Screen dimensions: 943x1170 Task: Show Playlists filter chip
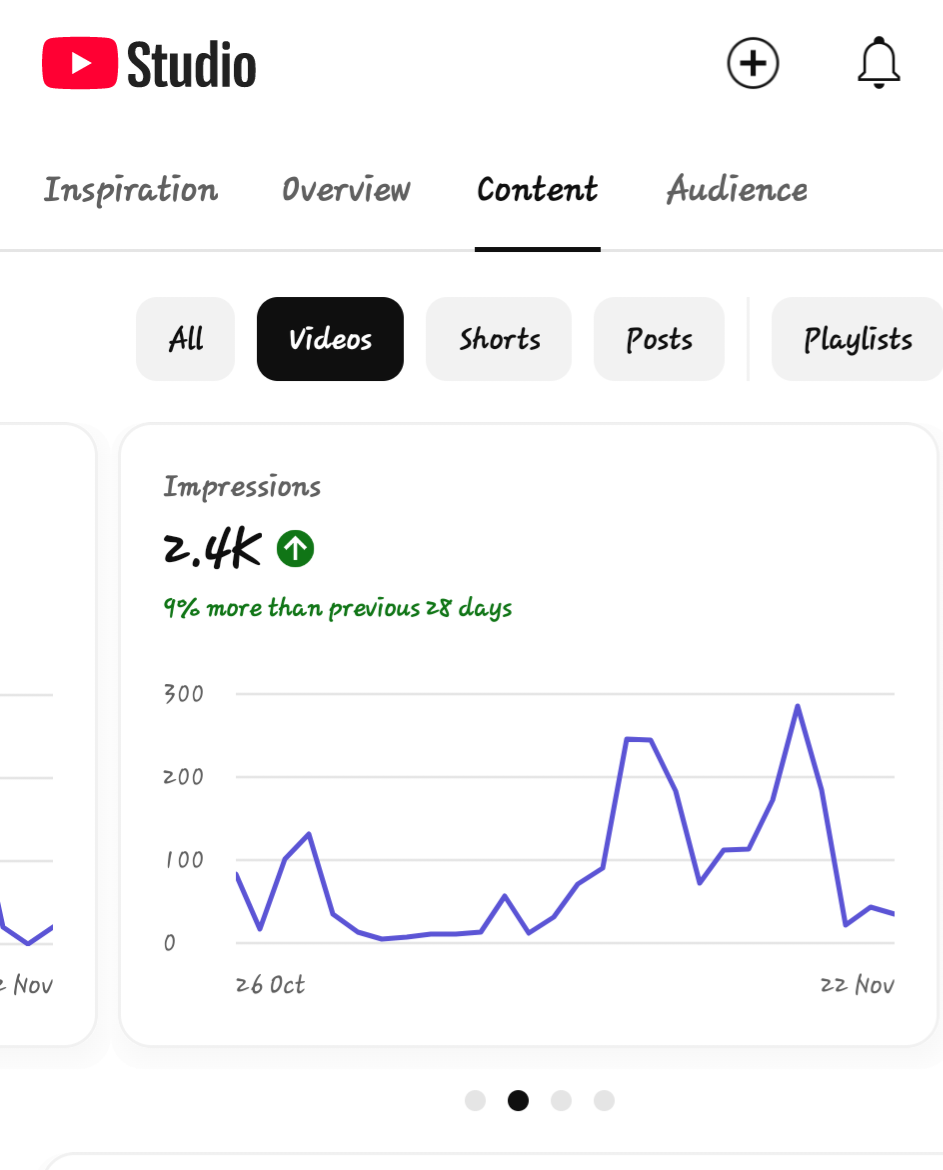[857, 339]
